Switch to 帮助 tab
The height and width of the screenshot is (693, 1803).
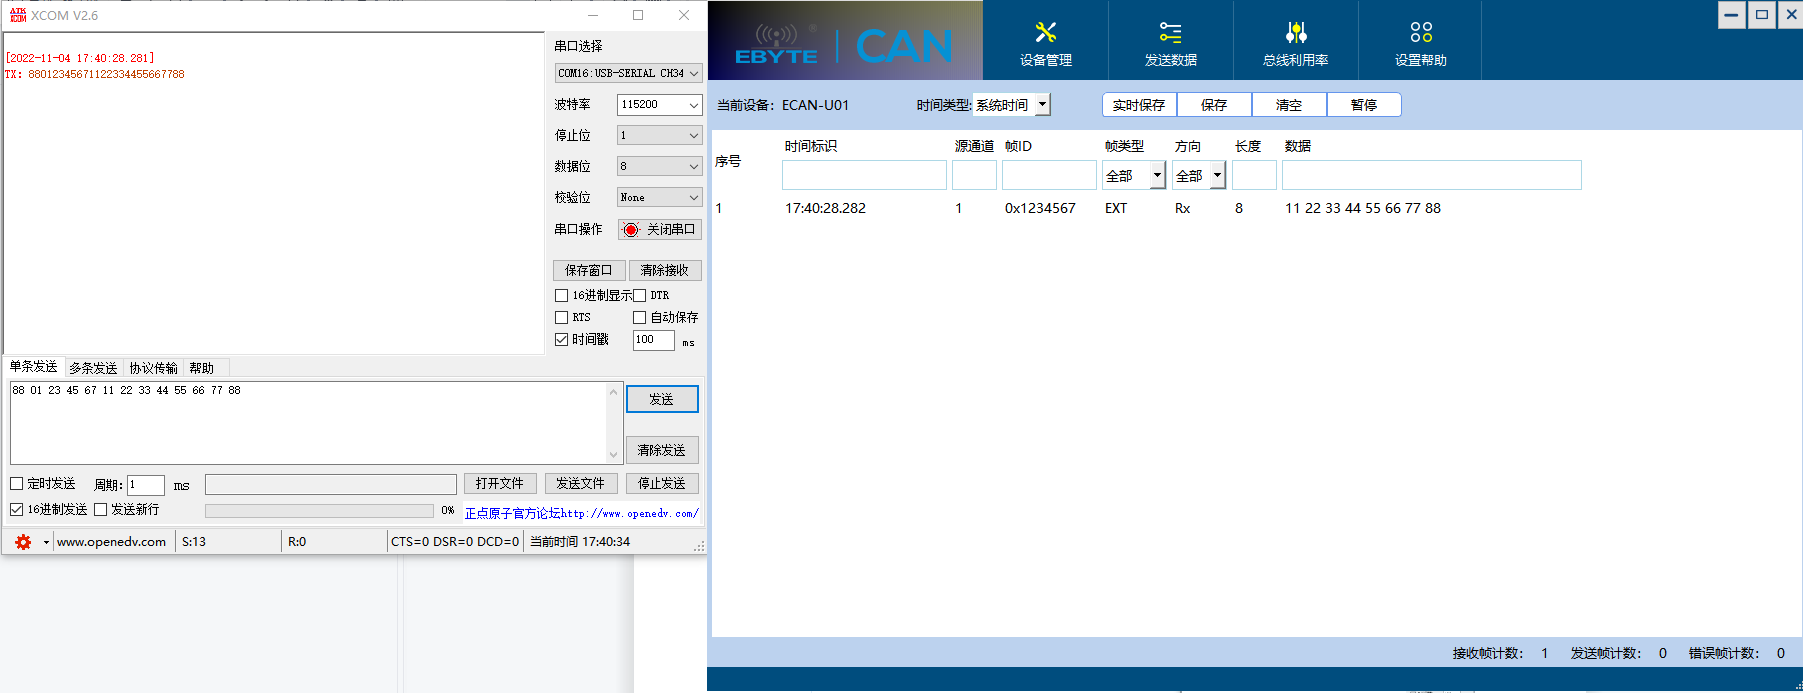[x=202, y=368]
